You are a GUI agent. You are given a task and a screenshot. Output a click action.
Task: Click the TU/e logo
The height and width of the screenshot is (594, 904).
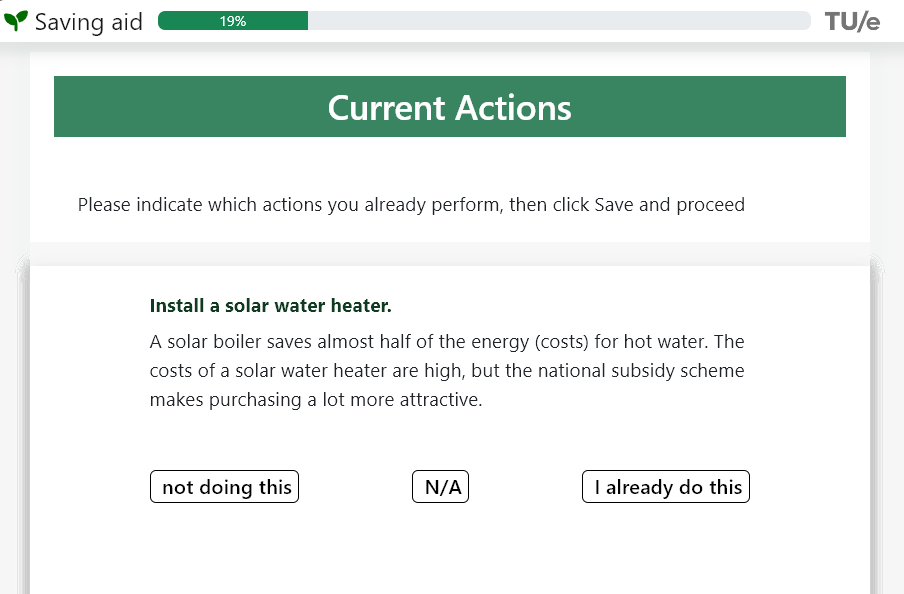(852, 21)
